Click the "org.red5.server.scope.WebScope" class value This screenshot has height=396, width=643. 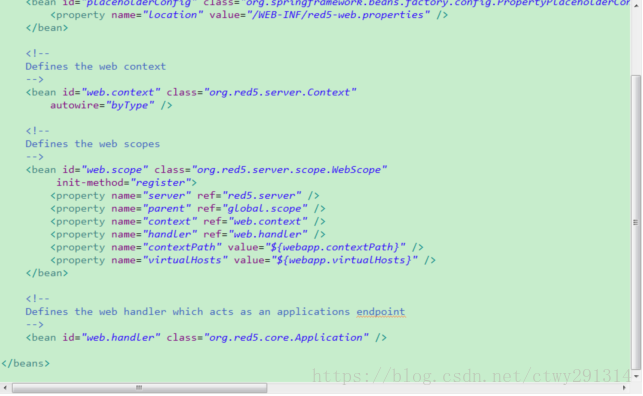[289, 170]
